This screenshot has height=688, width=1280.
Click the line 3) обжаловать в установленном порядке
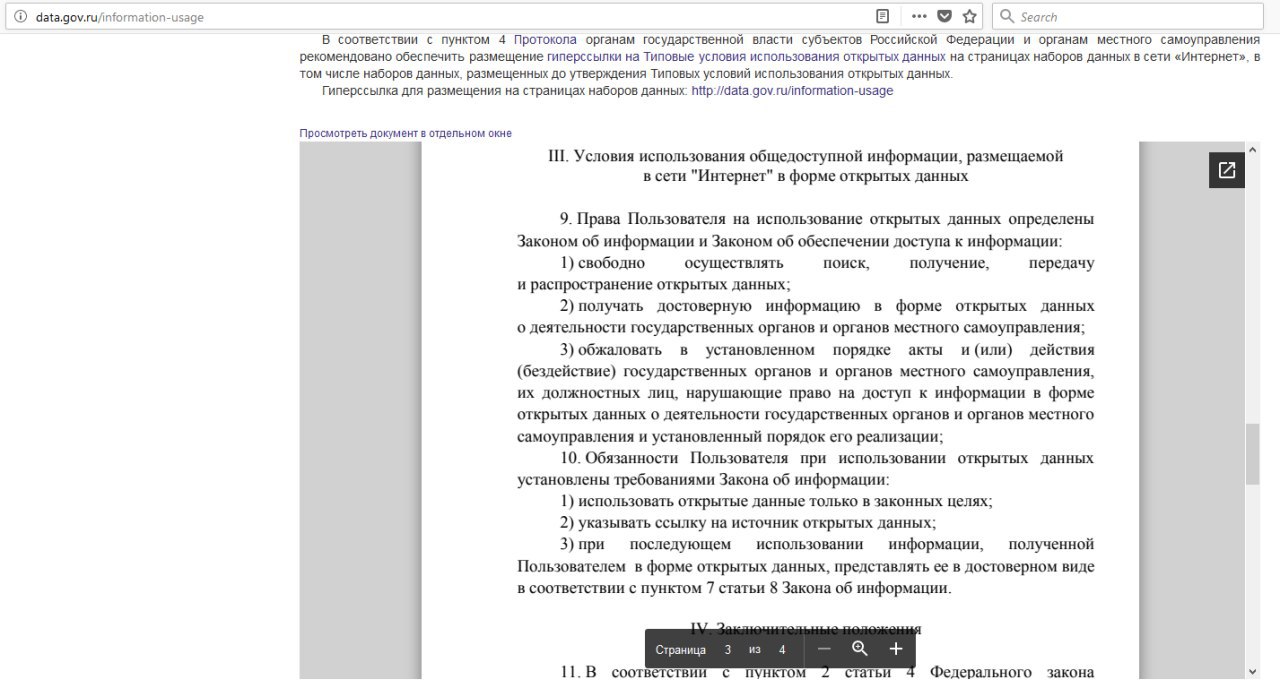[x=827, y=350]
